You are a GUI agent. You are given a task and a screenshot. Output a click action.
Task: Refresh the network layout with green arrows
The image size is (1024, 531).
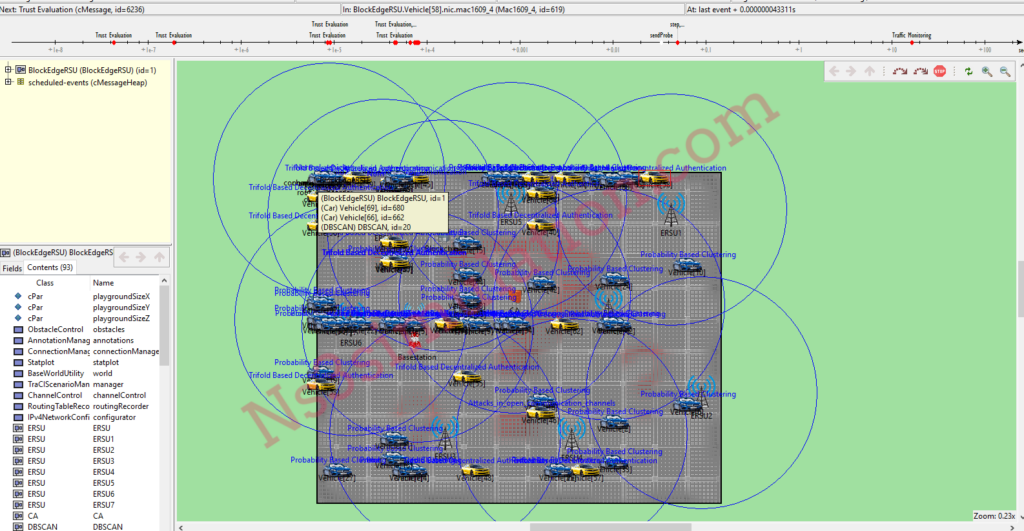pyautogui.click(x=968, y=71)
